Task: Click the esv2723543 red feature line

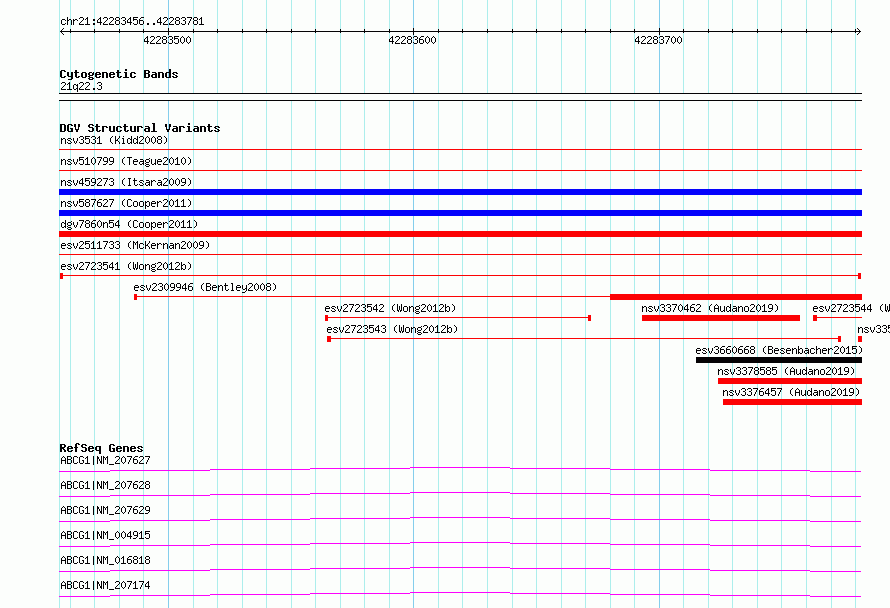Action: (584, 339)
